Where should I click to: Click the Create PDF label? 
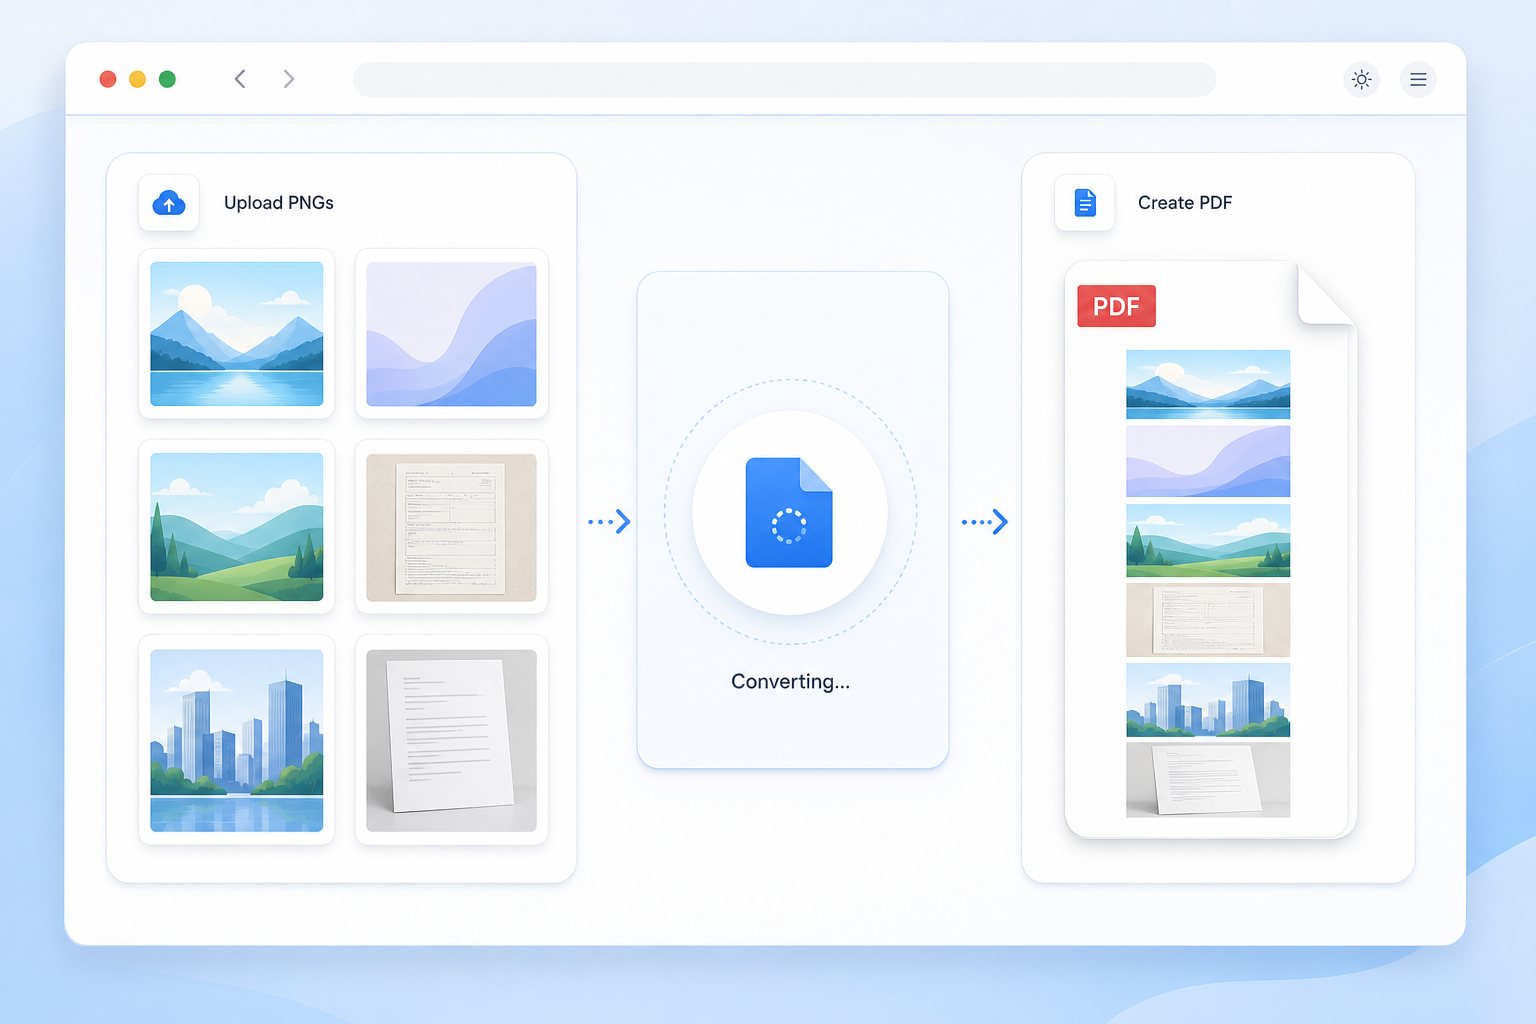[x=1185, y=203]
